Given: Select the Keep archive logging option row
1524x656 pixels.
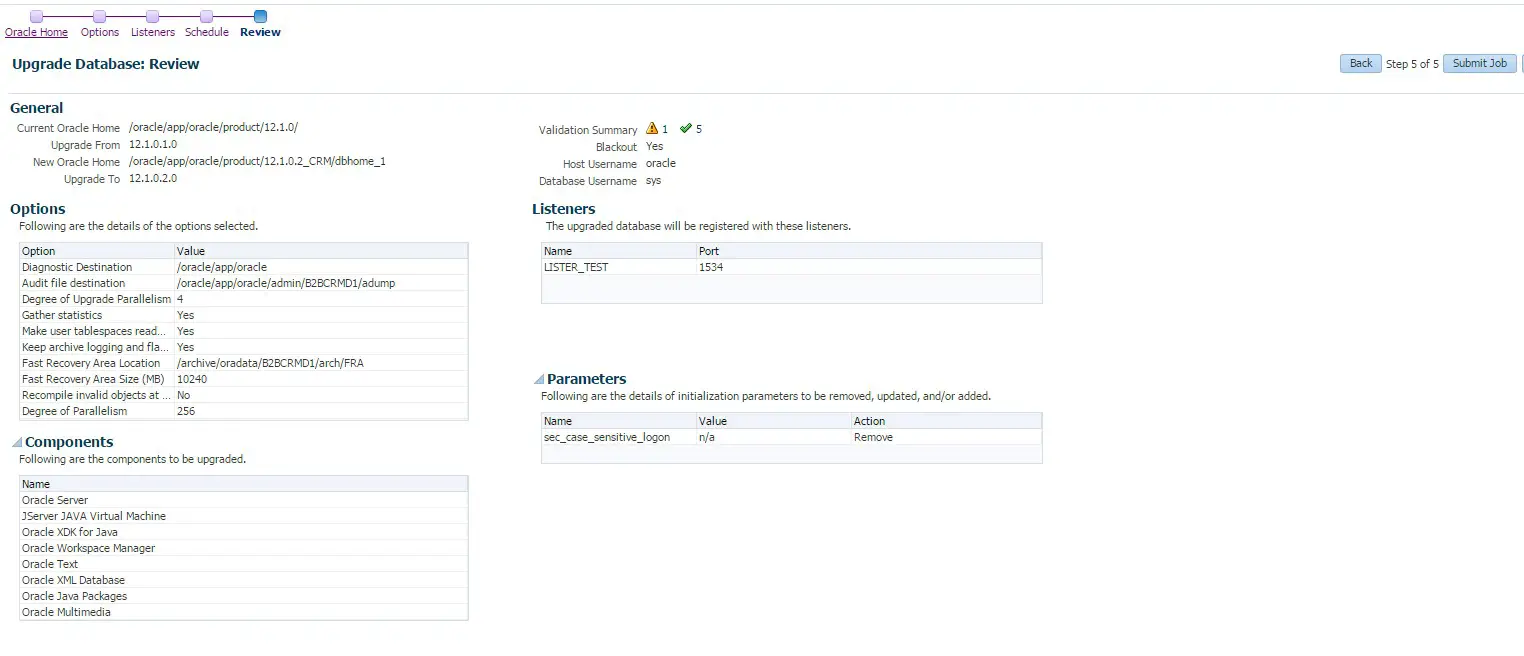Looking at the screenshot, I should (x=243, y=347).
